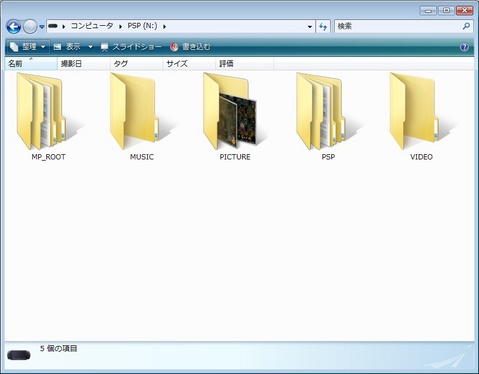The width and height of the screenshot is (479, 374).
Task: Open the 整理 organize menu
Action: tap(27, 47)
